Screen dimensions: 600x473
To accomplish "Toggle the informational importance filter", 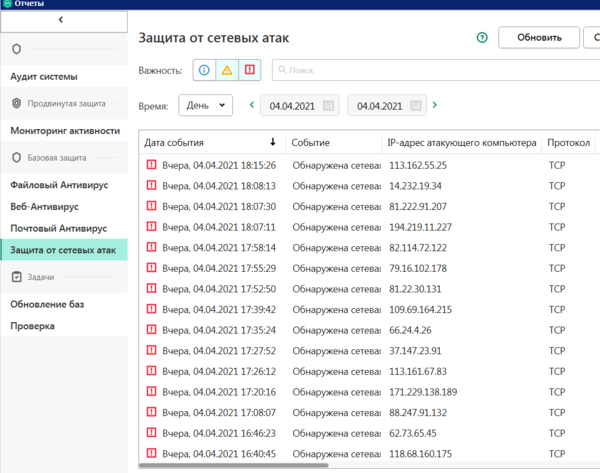I will [204, 70].
